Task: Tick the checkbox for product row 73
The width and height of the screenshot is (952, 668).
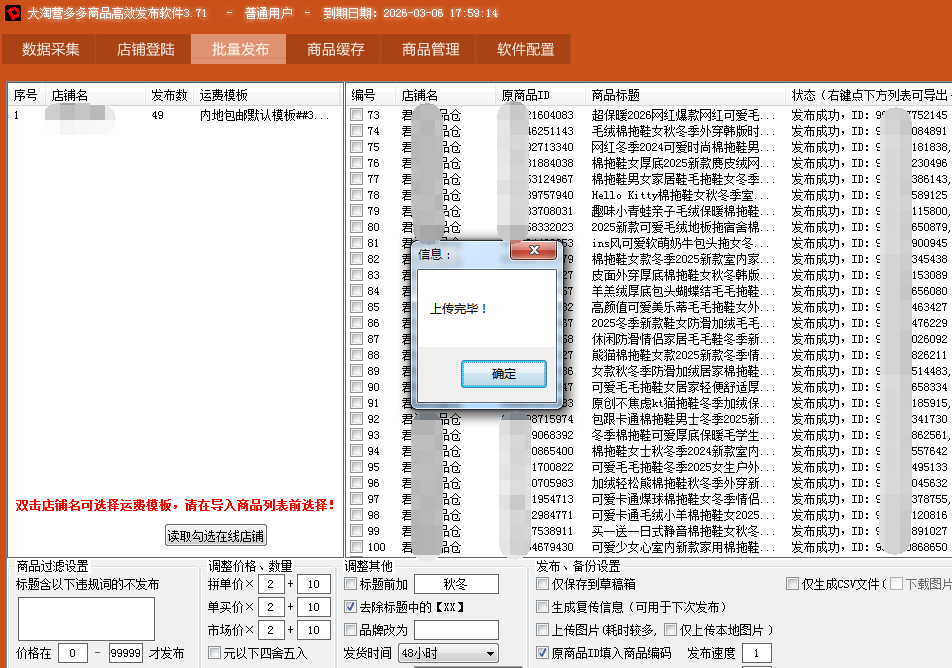Action: pos(357,115)
